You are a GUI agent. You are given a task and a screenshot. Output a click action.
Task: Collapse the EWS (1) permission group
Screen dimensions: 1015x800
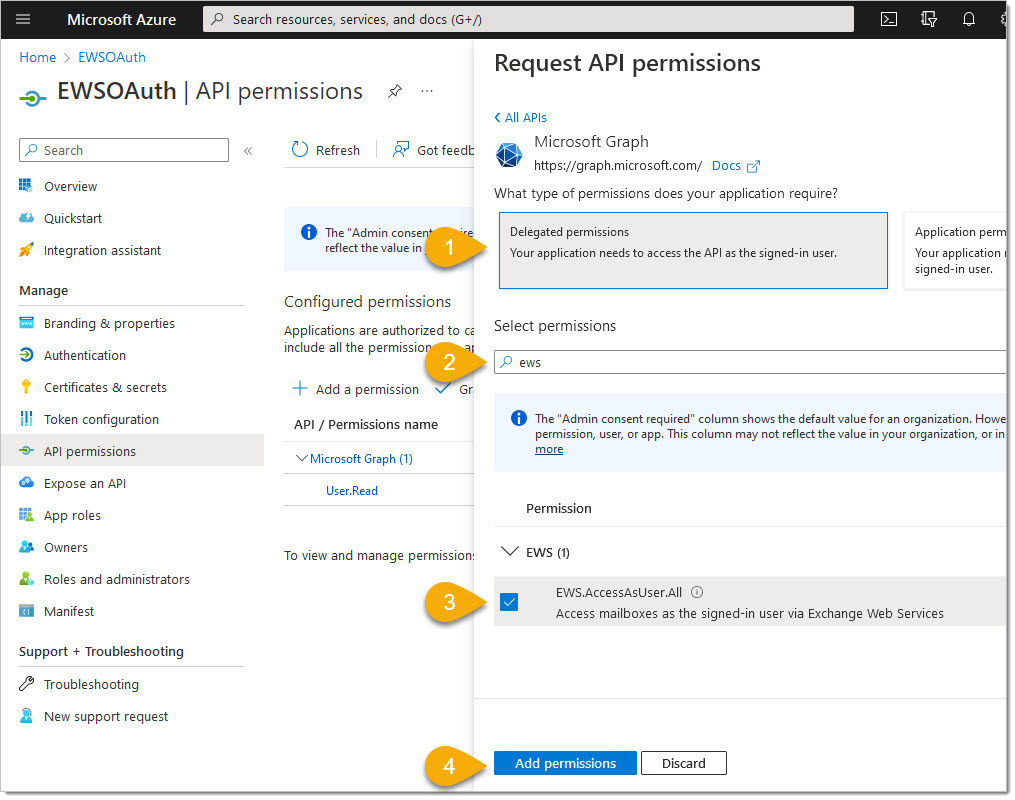tap(511, 553)
